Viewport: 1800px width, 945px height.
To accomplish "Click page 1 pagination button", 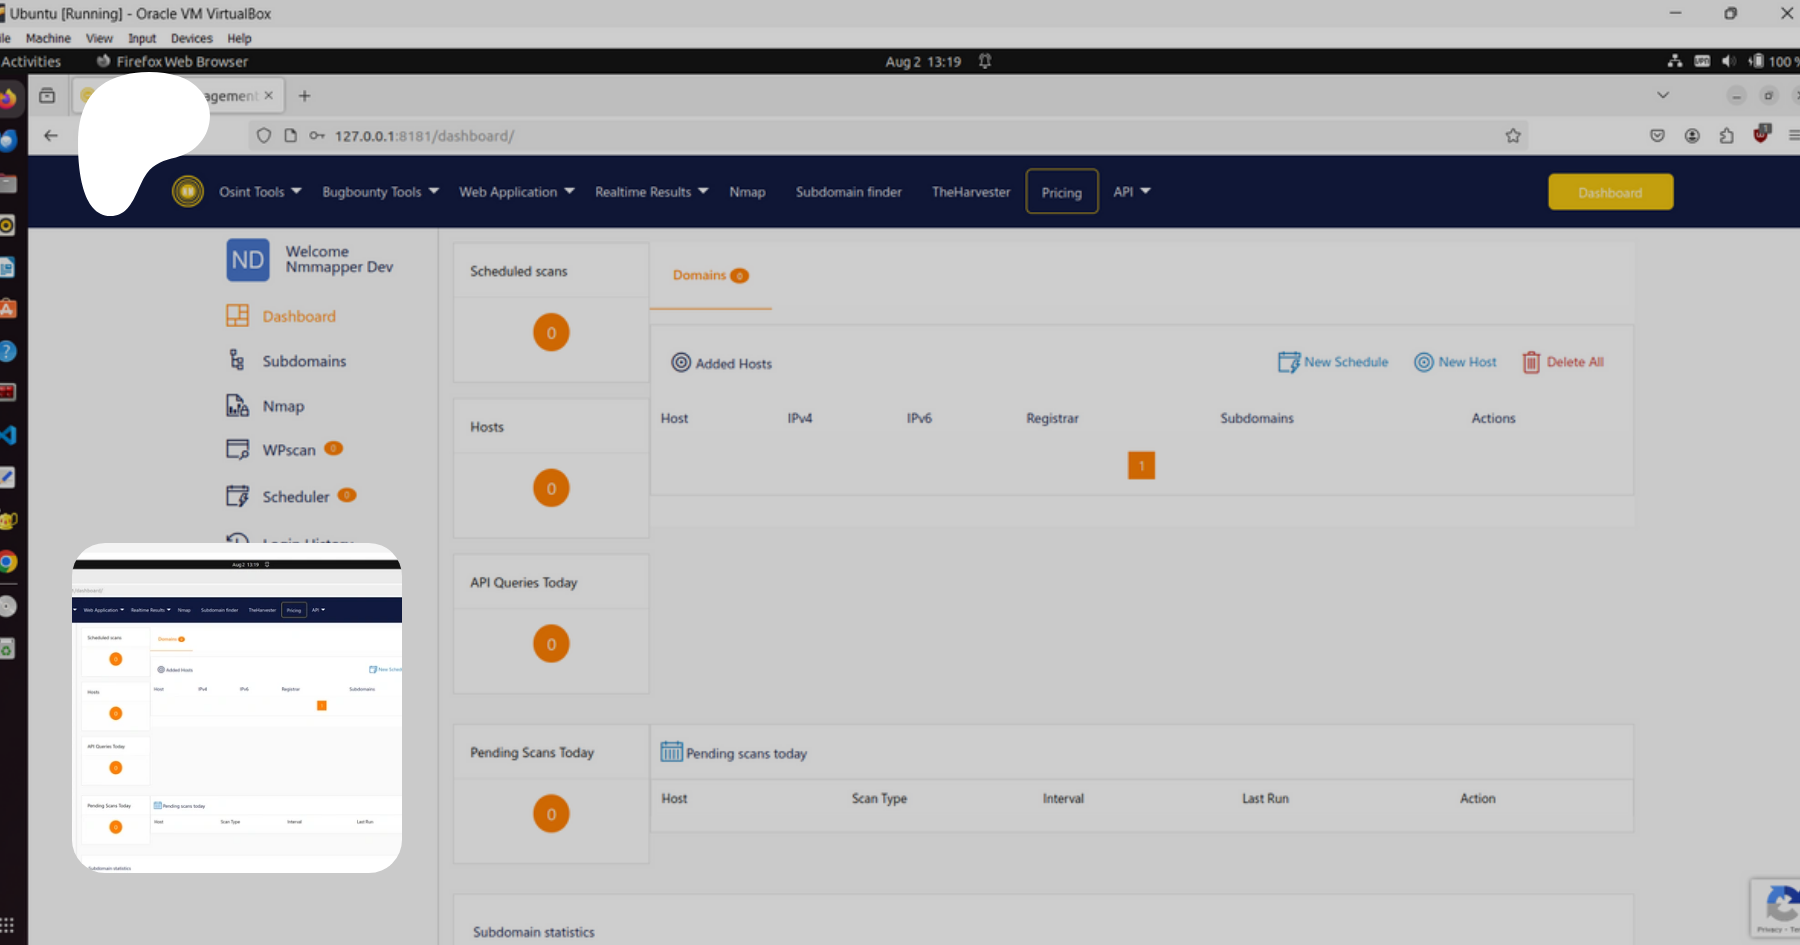I will pyautogui.click(x=1141, y=465).
